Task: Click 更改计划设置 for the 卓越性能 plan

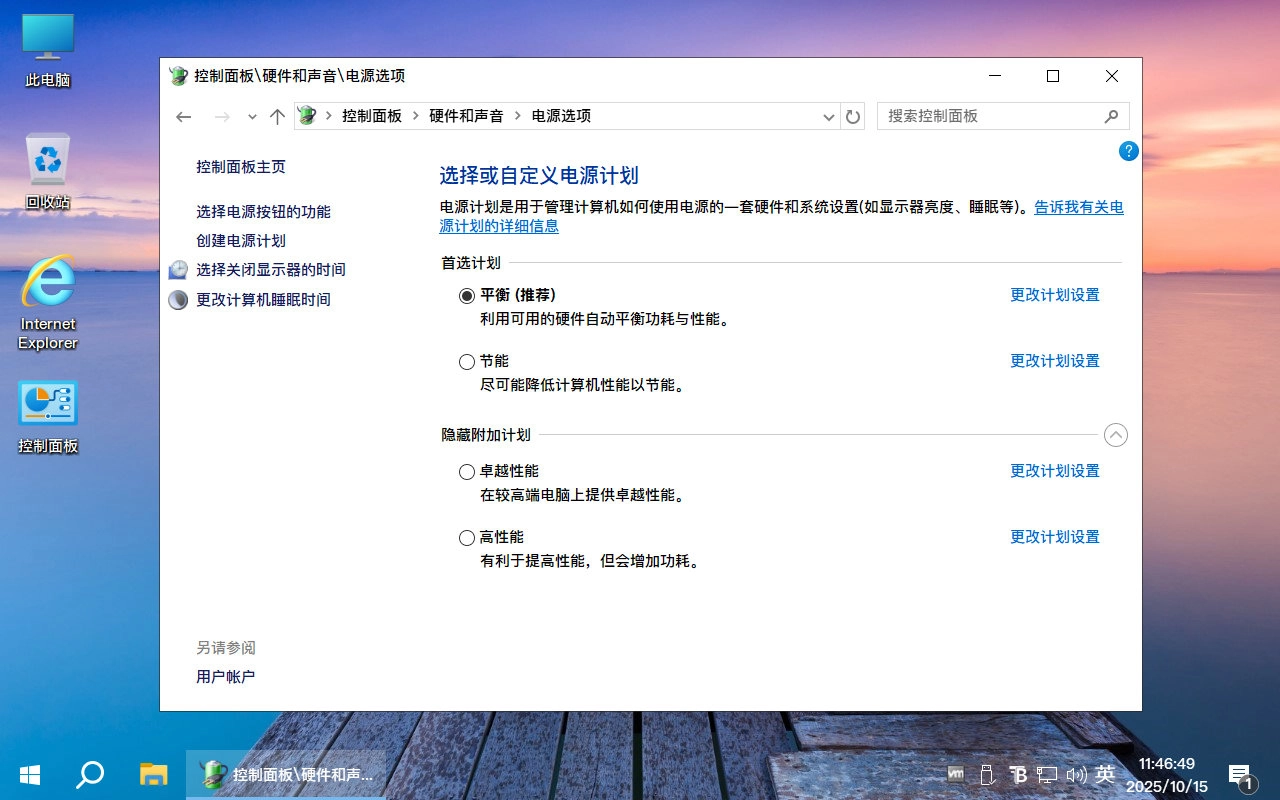Action: (x=1054, y=470)
